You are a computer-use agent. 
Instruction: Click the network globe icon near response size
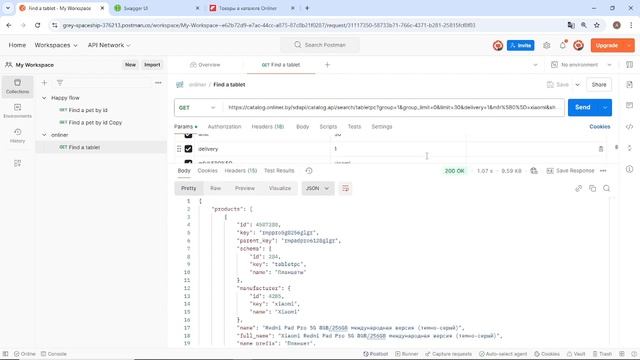pyautogui.click(x=534, y=171)
